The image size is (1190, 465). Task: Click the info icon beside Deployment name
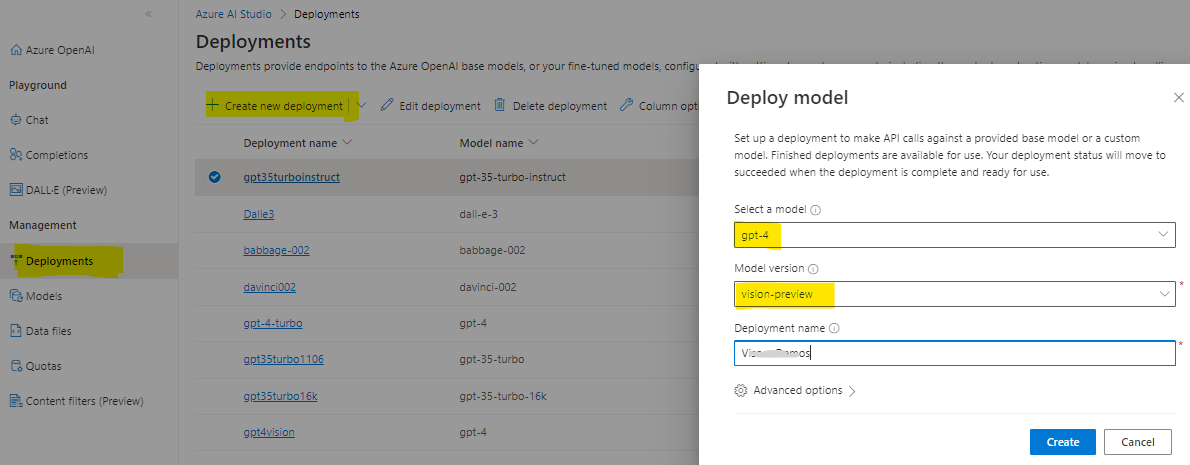tap(834, 328)
